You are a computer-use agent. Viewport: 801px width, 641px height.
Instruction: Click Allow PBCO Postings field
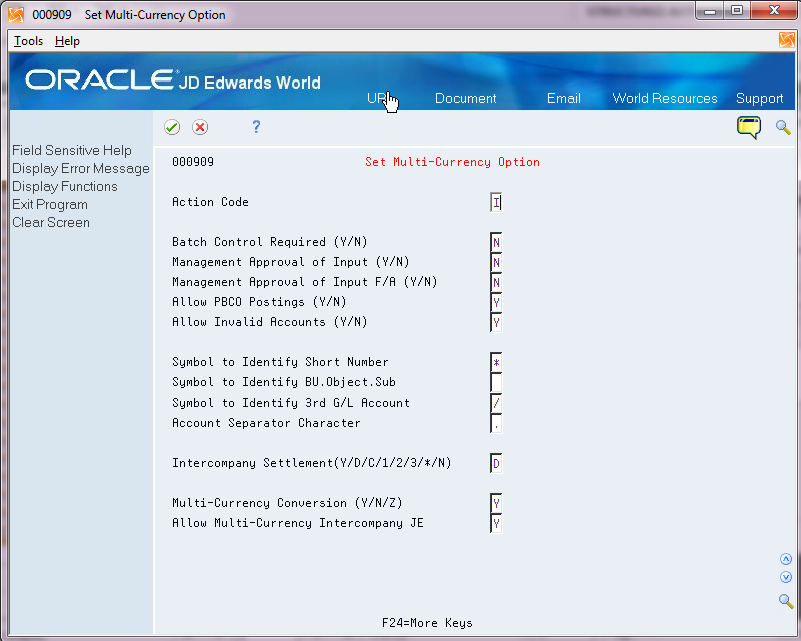tap(496, 302)
